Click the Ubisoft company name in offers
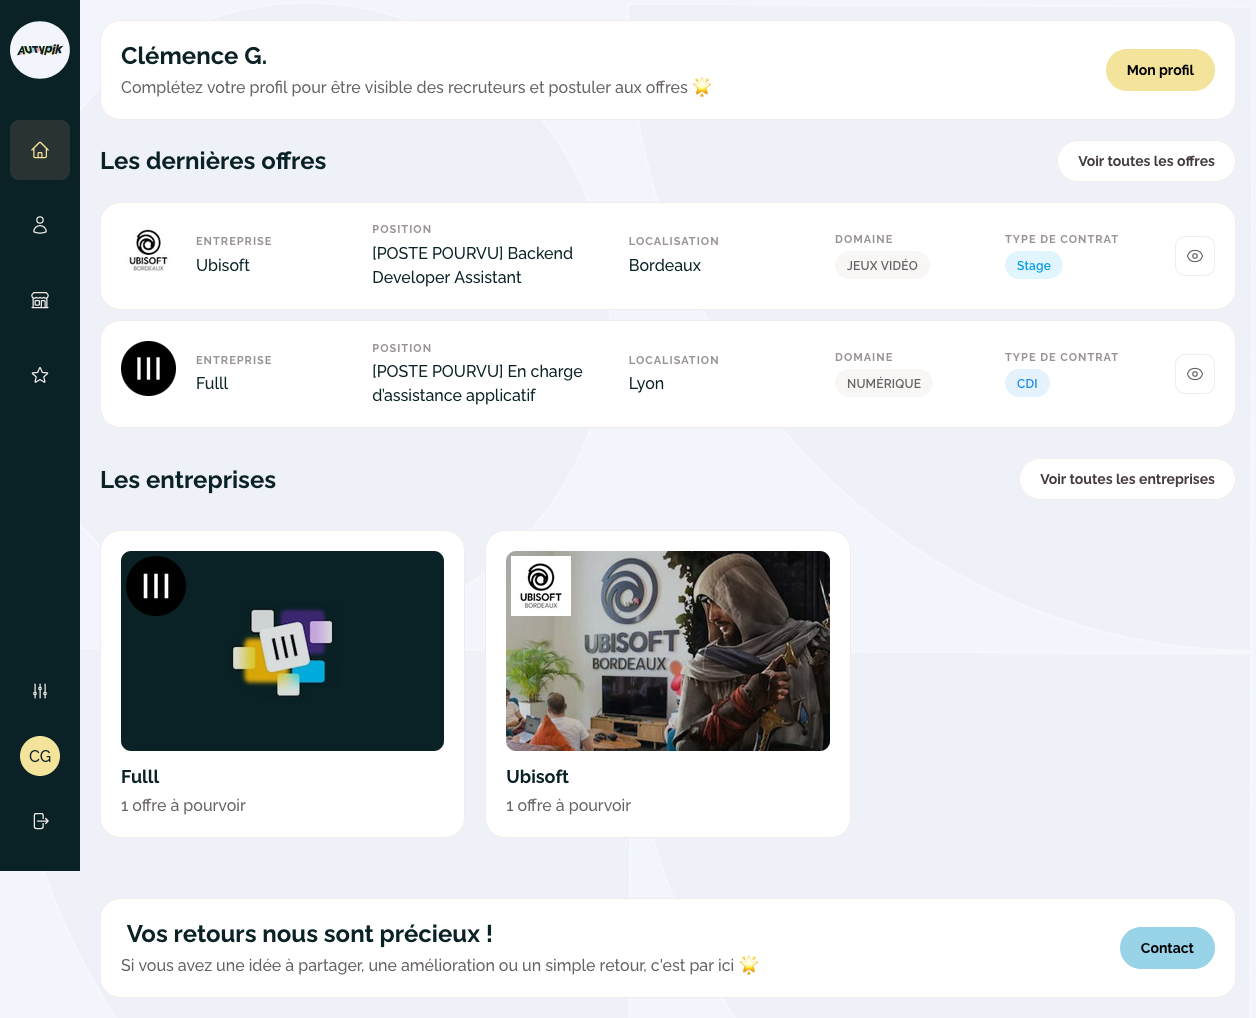 click(x=223, y=265)
